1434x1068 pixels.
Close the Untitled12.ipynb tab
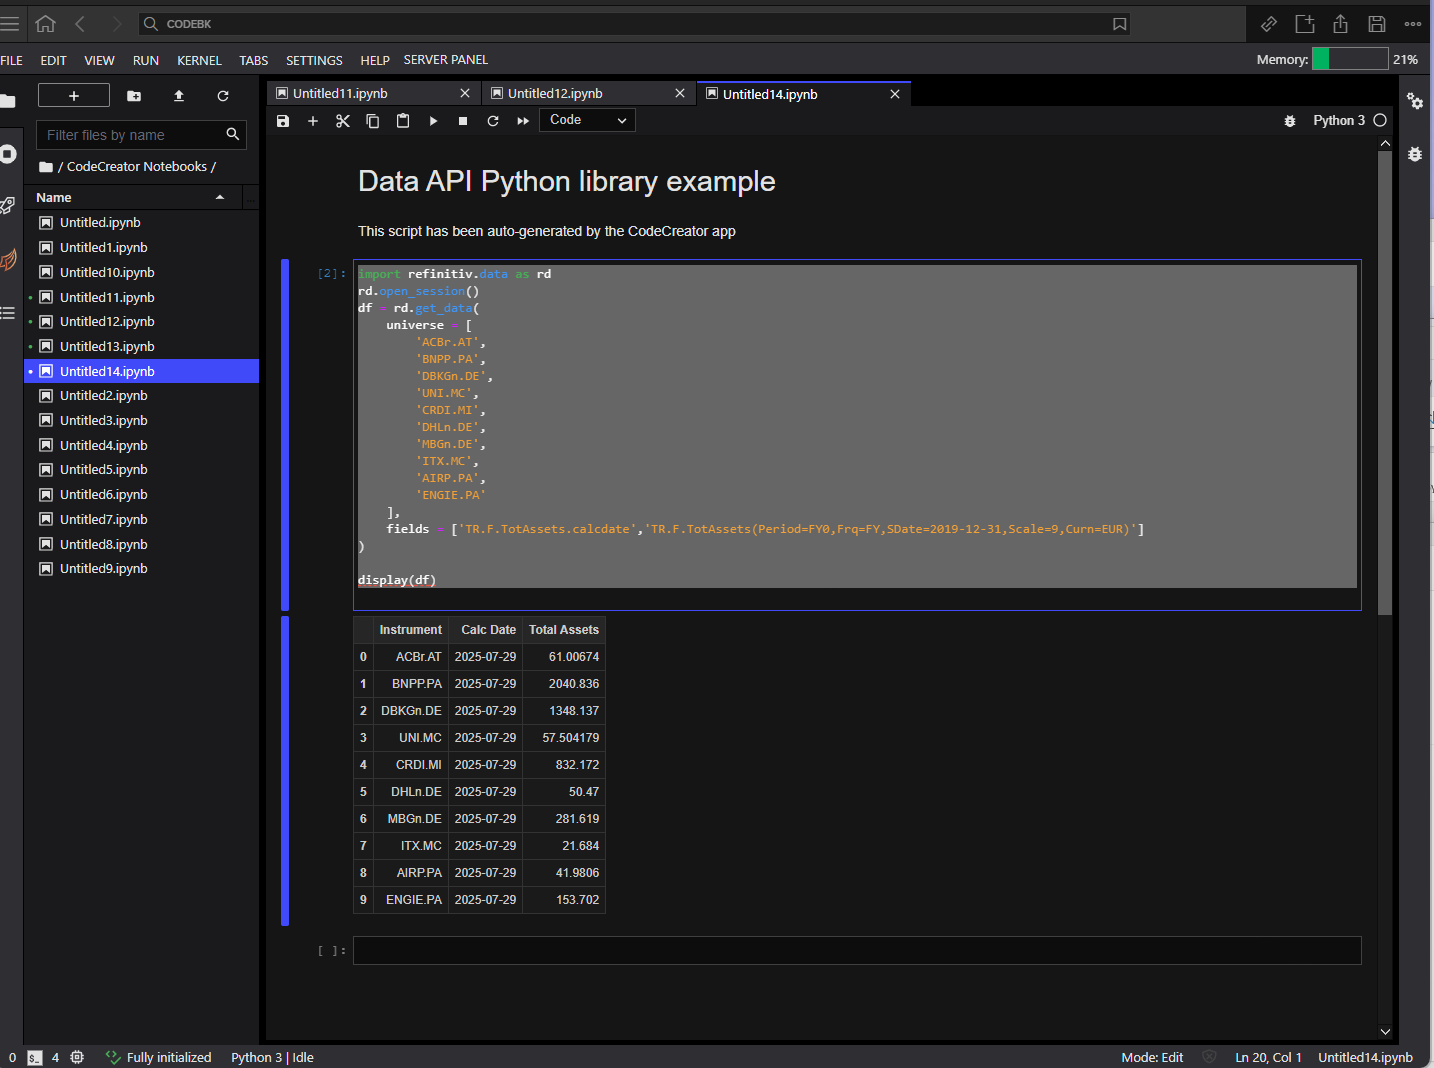[680, 93]
